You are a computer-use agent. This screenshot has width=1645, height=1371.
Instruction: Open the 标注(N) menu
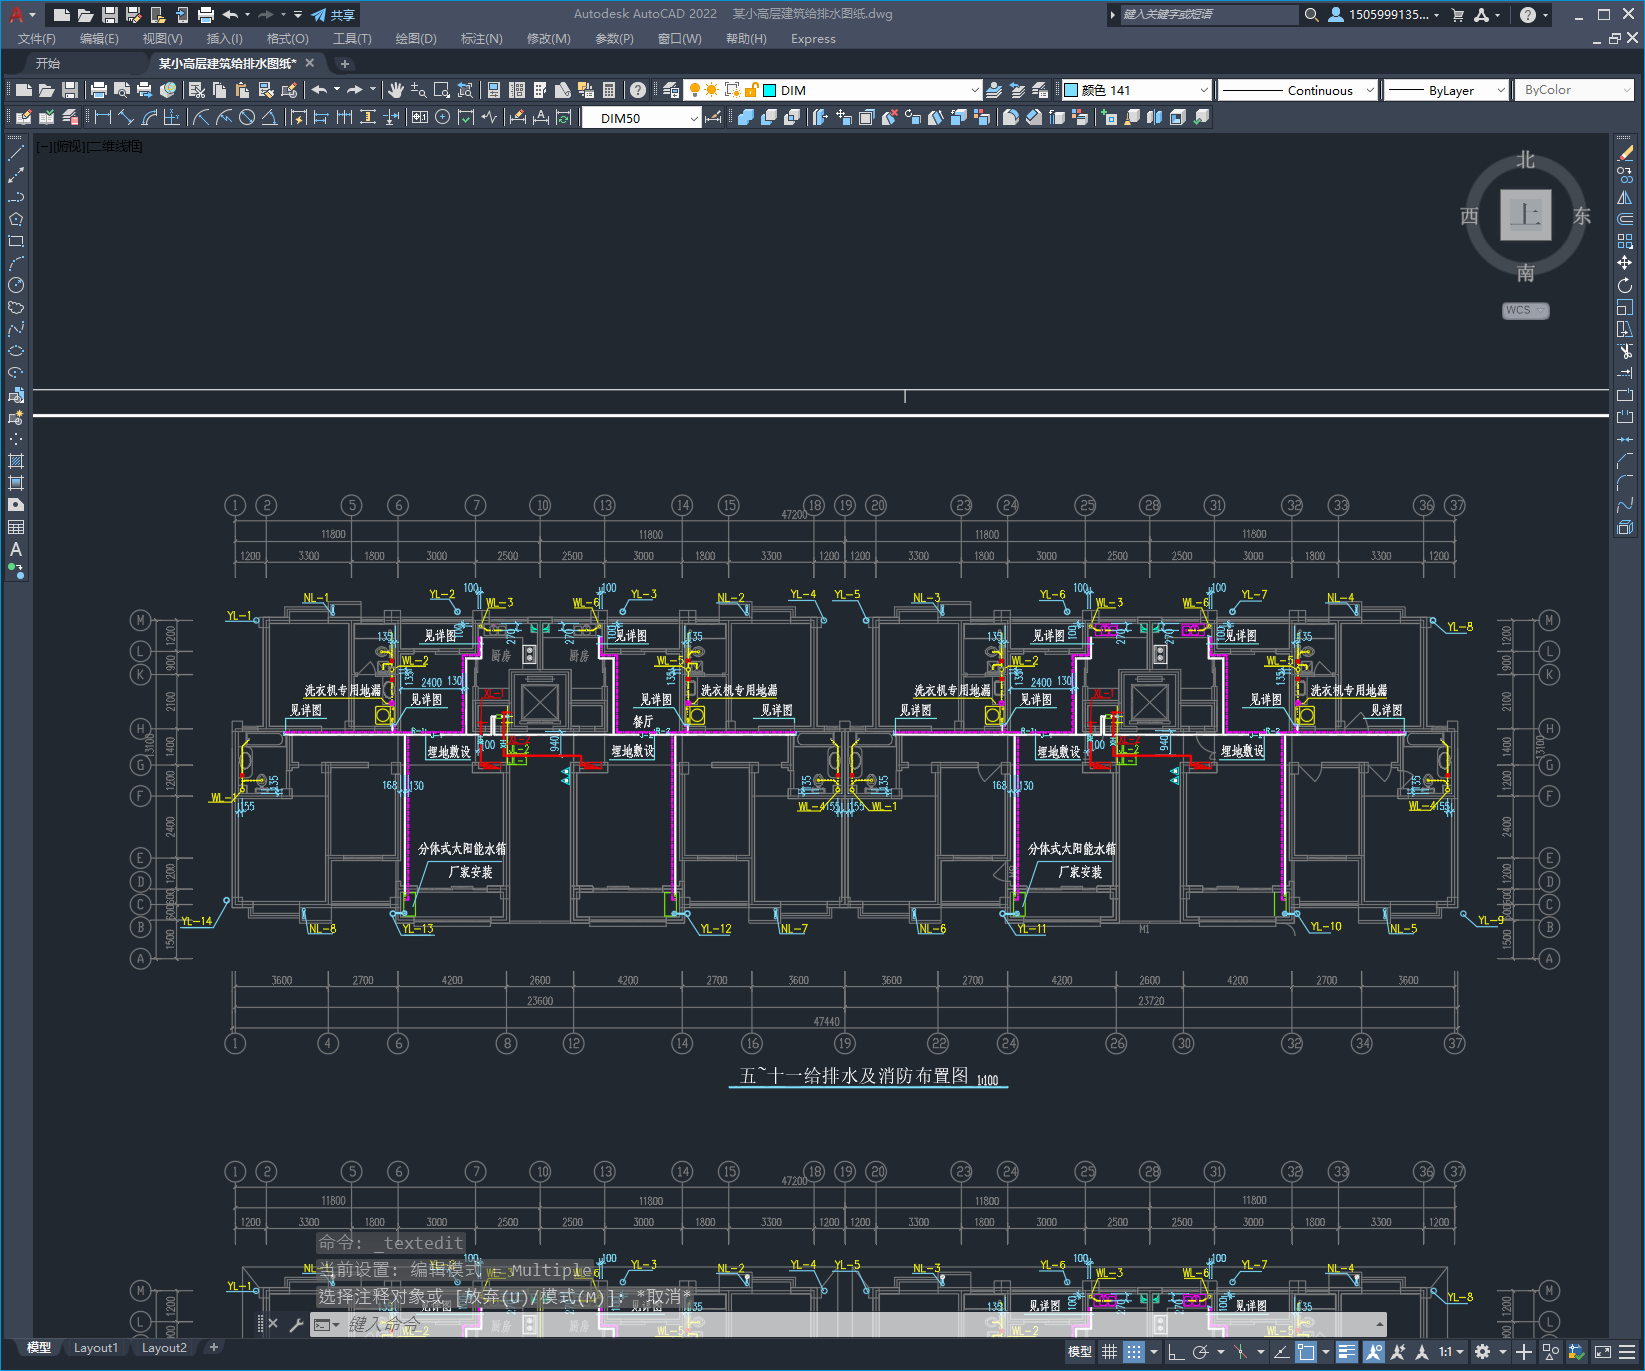(x=481, y=39)
